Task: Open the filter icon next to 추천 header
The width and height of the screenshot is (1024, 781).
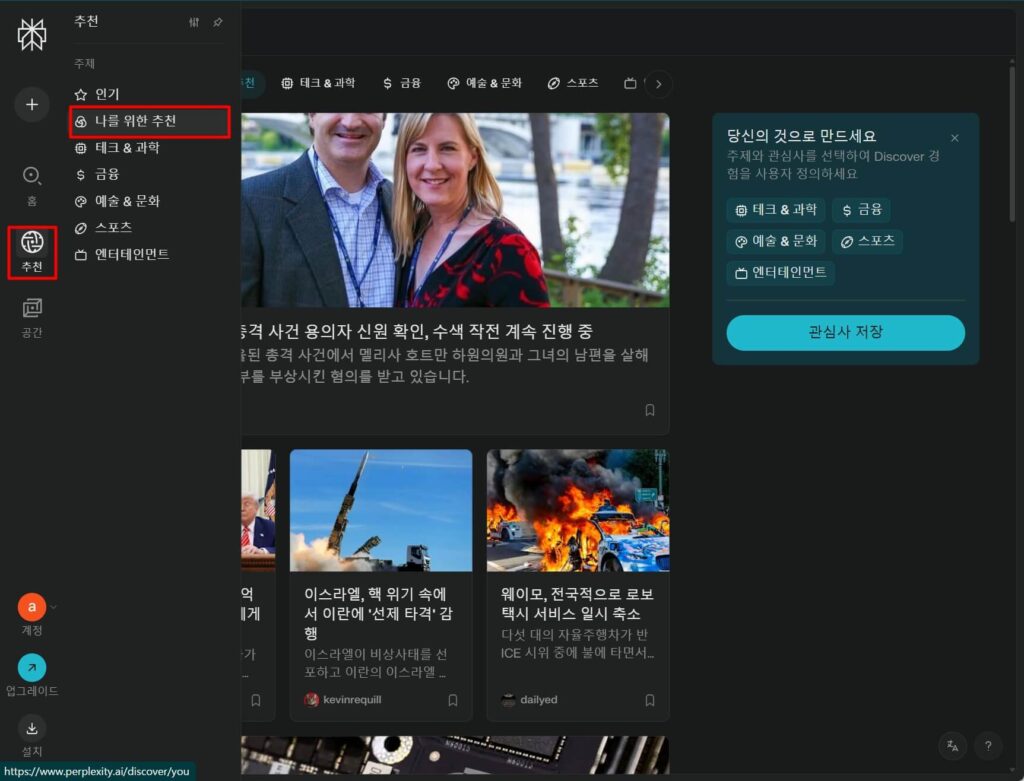Action: 194,21
